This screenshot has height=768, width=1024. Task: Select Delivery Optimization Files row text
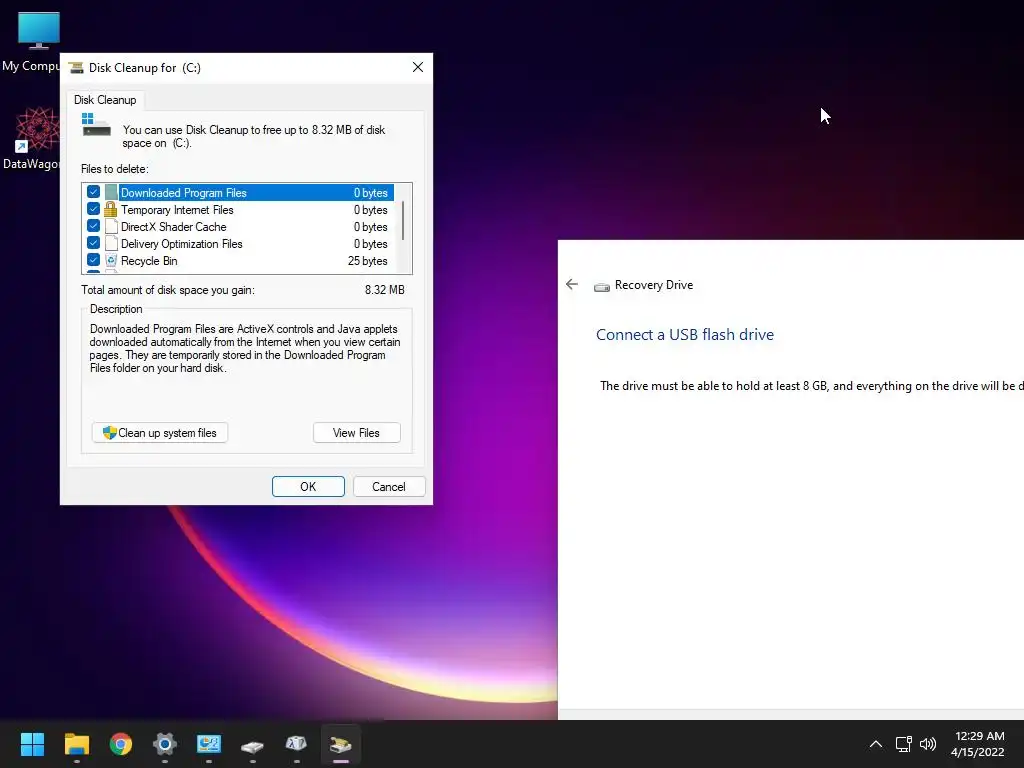pos(182,244)
